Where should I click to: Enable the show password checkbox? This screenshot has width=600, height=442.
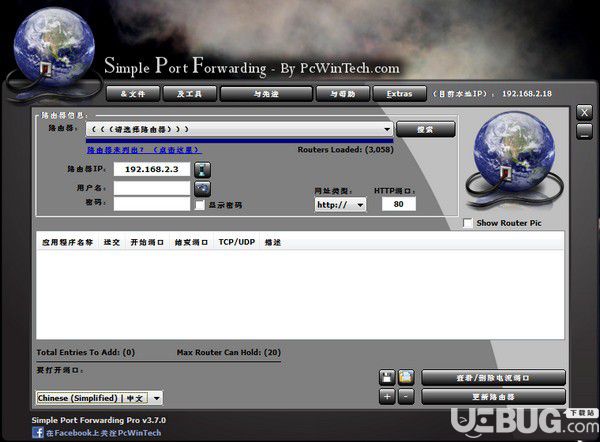[200, 205]
